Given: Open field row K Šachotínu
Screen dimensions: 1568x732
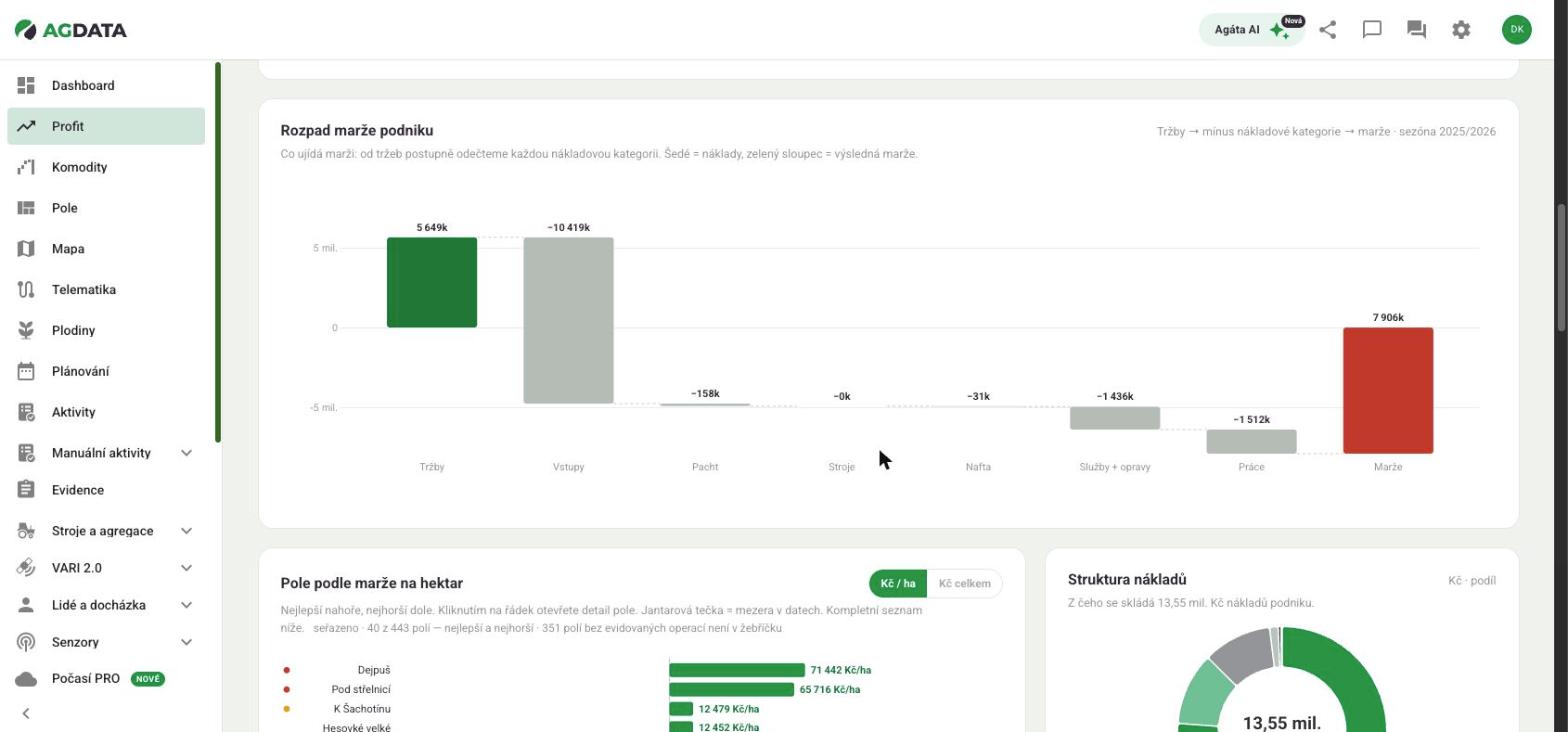Looking at the screenshot, I should (x=640, y=709).
